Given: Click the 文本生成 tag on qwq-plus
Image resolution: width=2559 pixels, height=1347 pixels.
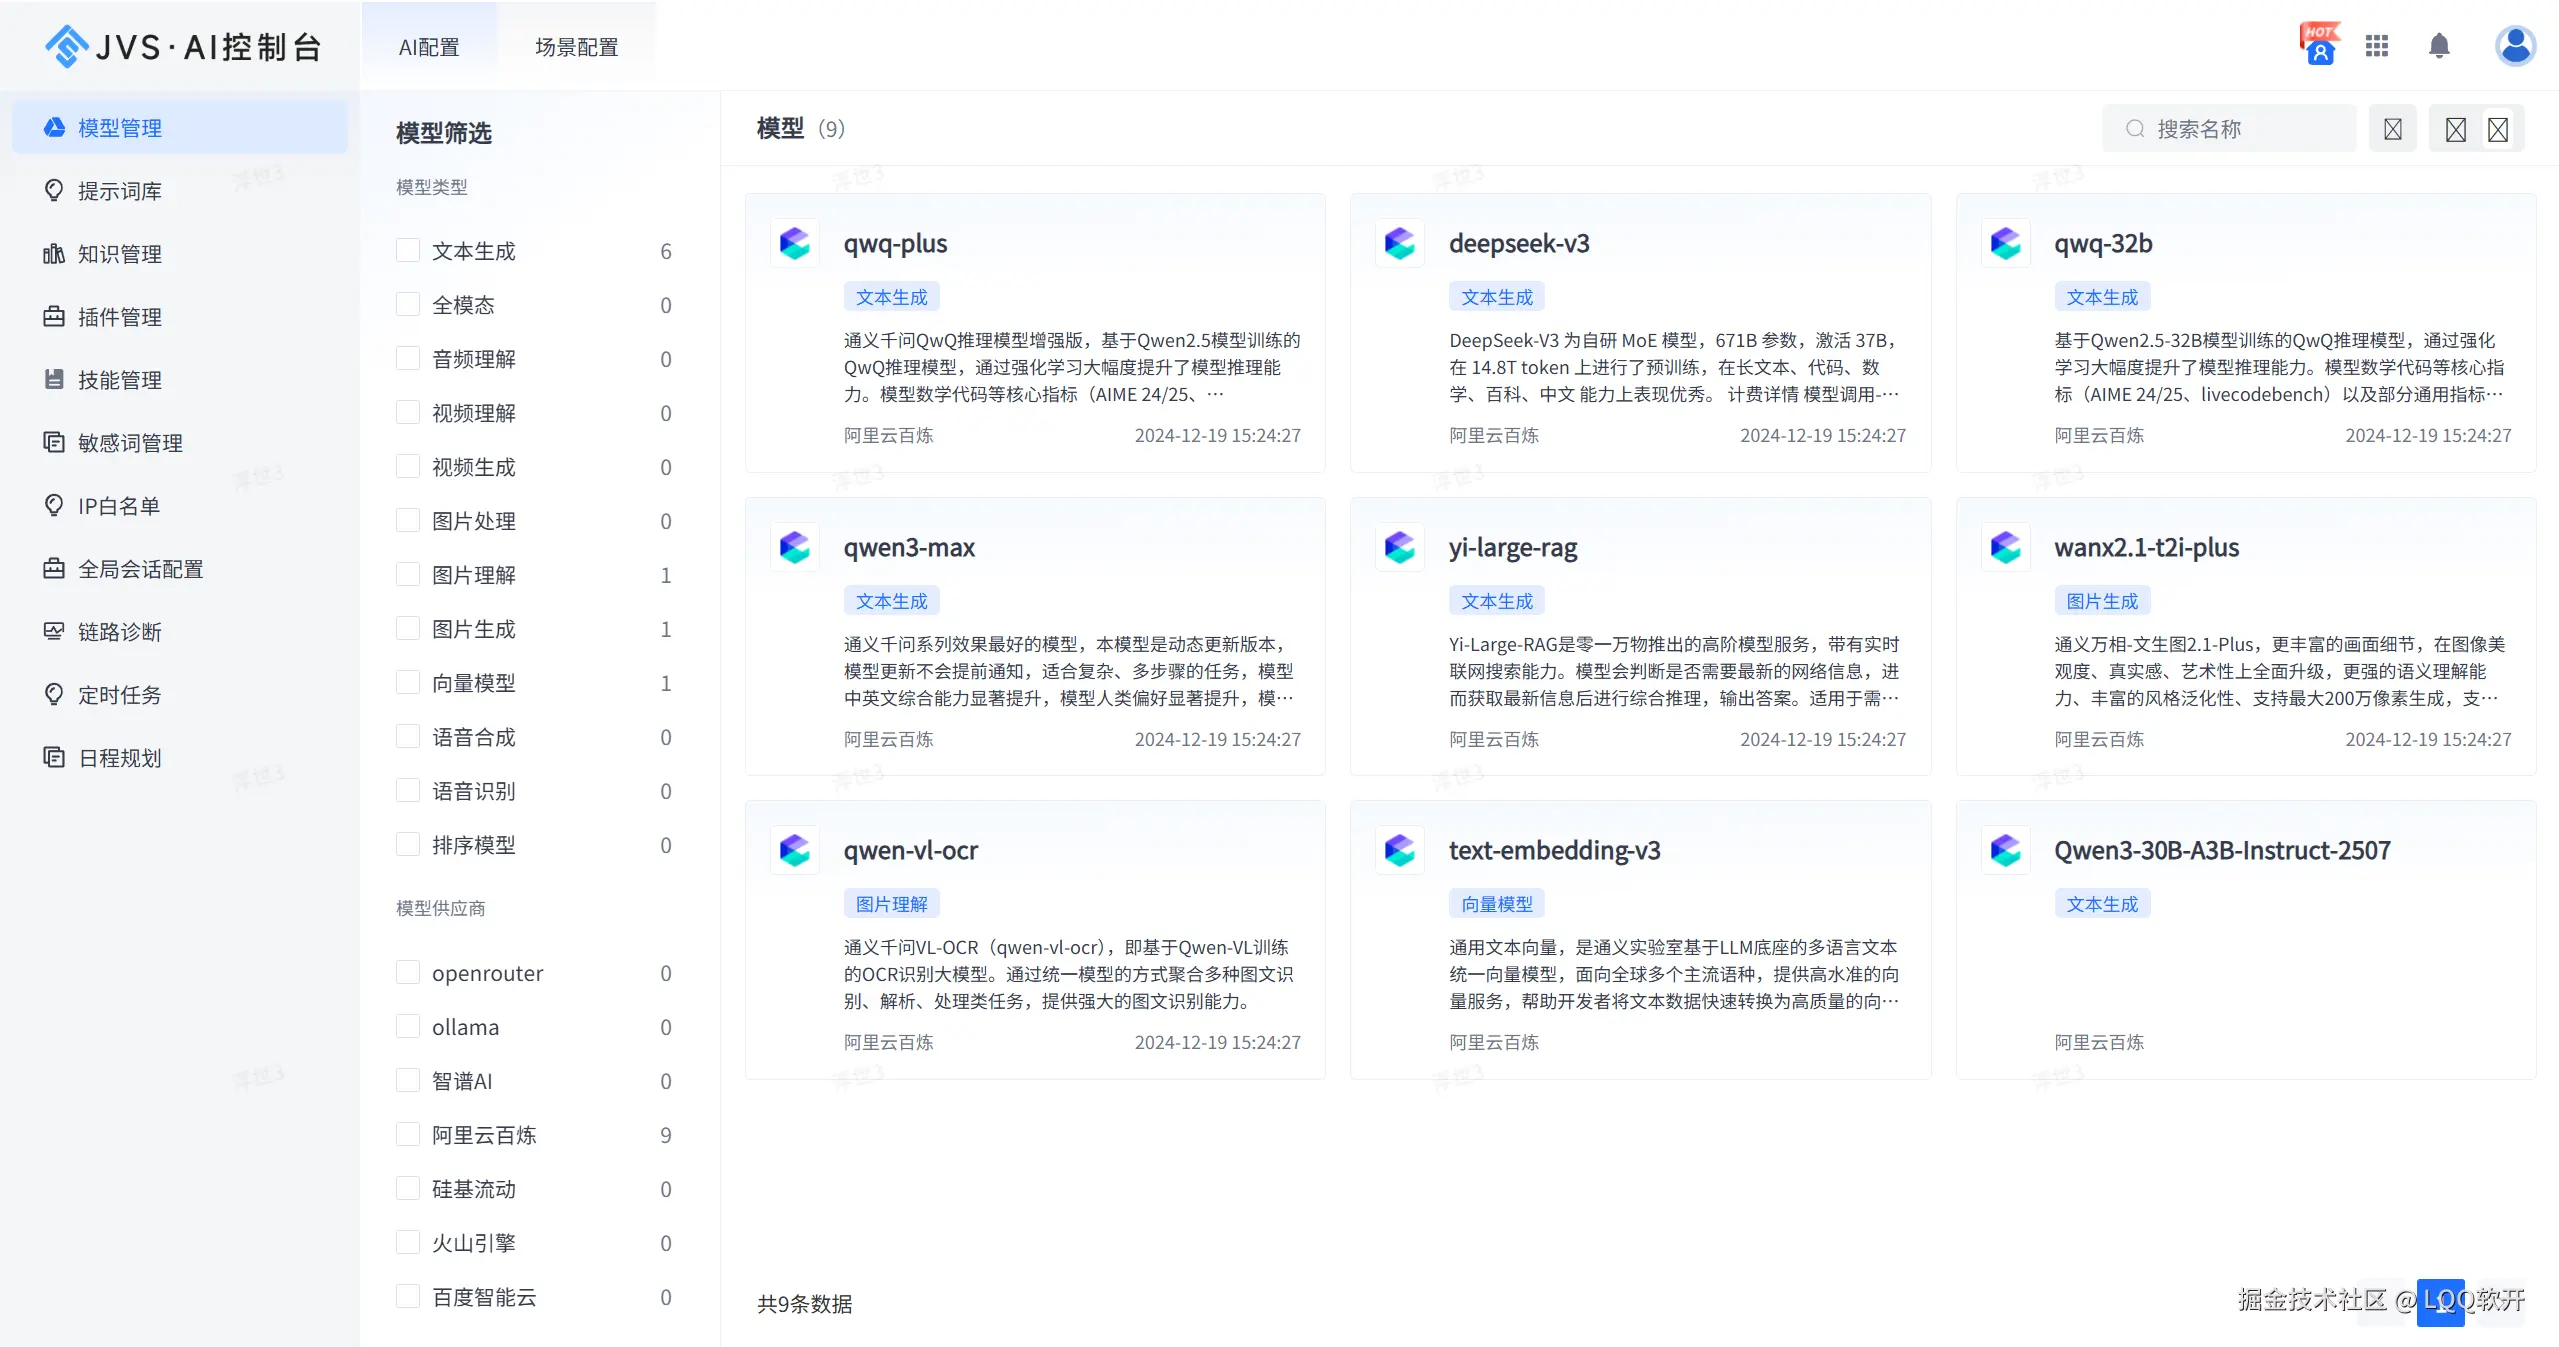Looking at the screenshot, I should [x=891, y=297].
